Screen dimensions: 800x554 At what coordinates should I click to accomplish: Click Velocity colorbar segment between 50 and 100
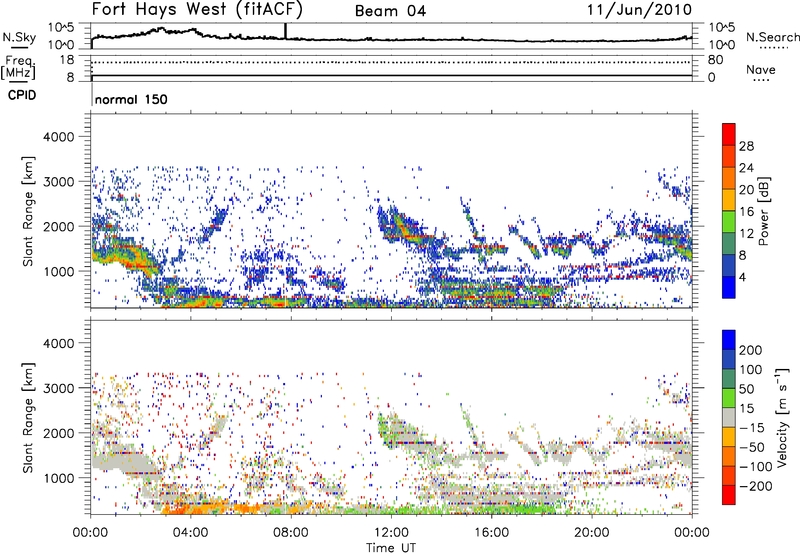[x=729, y=379]
